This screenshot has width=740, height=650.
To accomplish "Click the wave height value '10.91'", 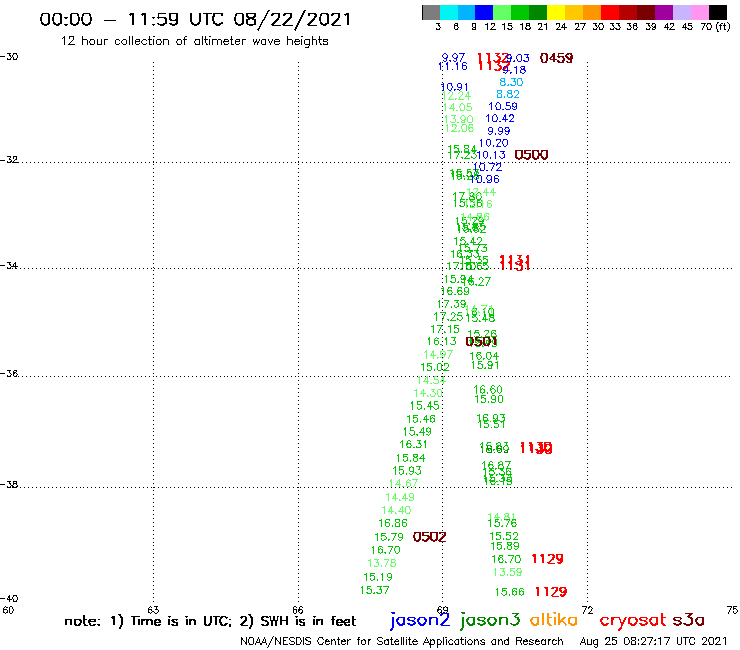I will point(454,87).
